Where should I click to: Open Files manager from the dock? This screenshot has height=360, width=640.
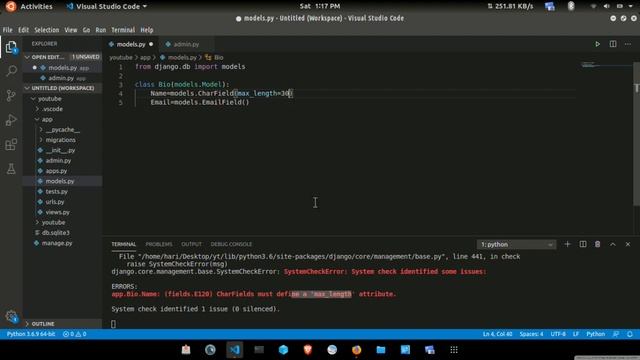point(381,350)
